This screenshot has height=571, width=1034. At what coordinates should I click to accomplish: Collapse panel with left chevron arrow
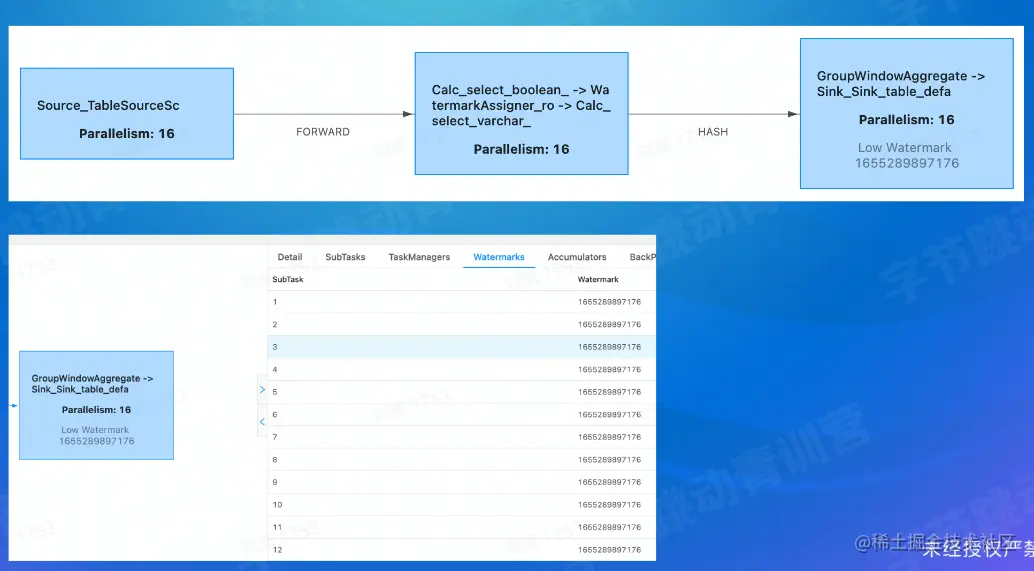[262, 421]
